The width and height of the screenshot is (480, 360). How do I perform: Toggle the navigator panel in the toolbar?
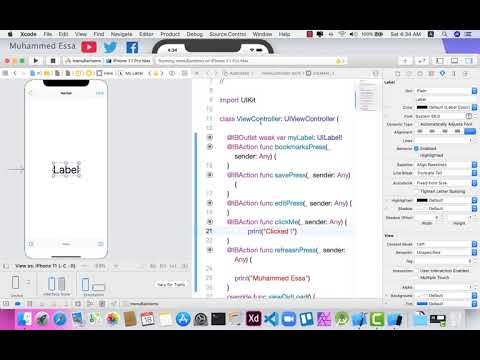(x=440, y=61)
